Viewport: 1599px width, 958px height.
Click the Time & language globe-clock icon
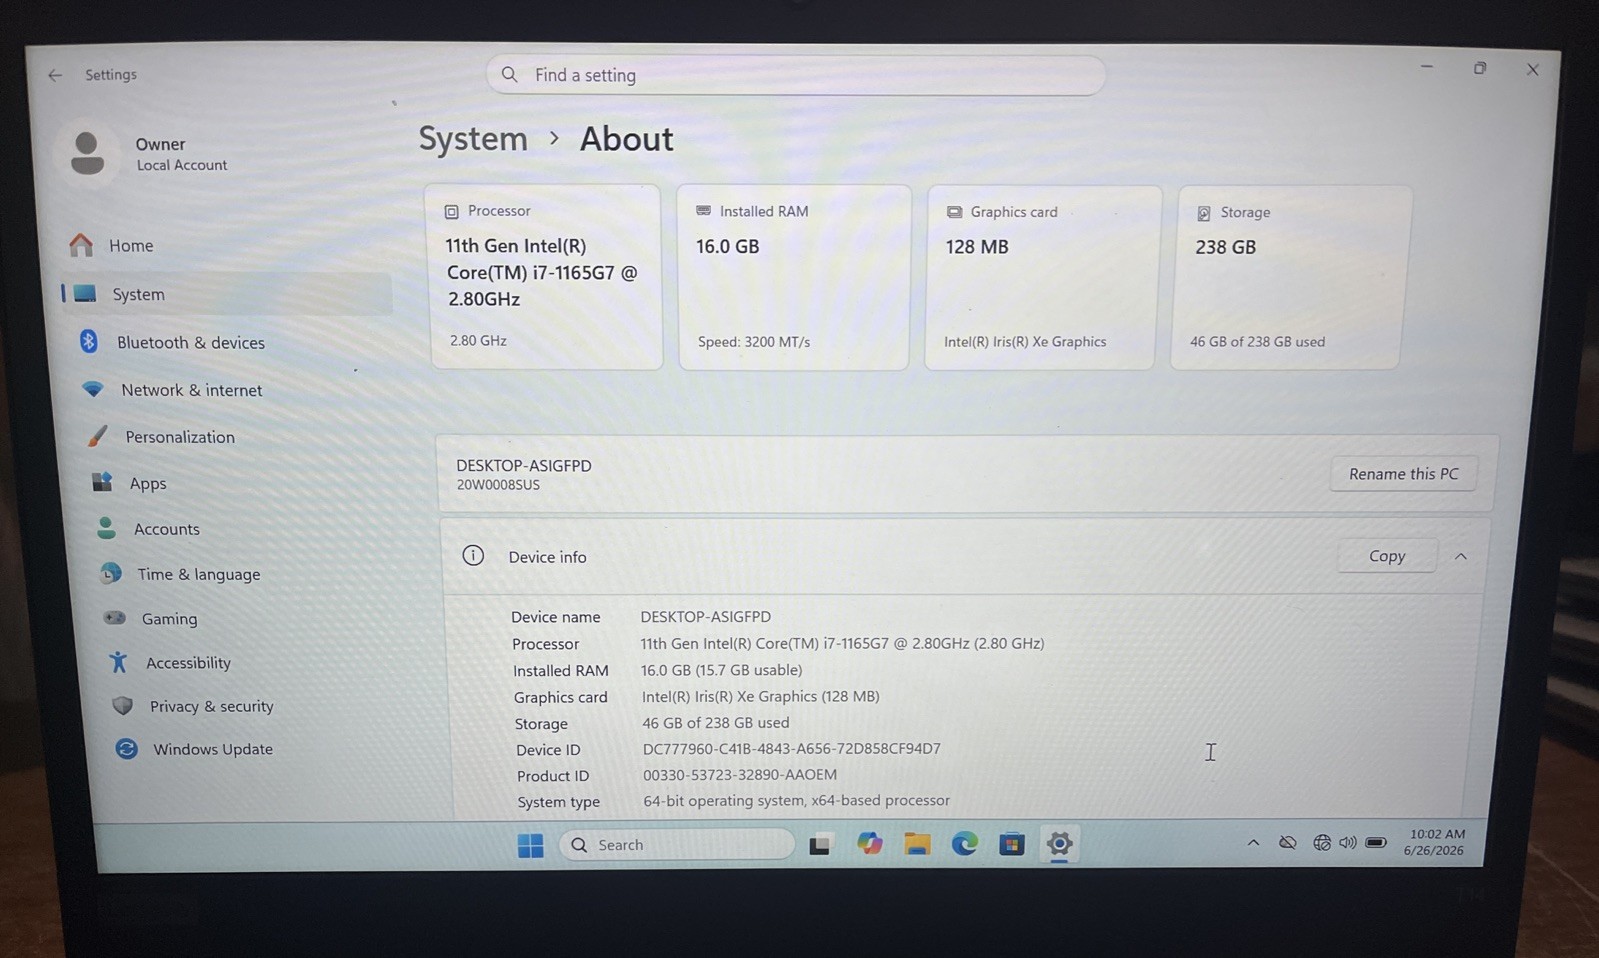tap(111, 574)
